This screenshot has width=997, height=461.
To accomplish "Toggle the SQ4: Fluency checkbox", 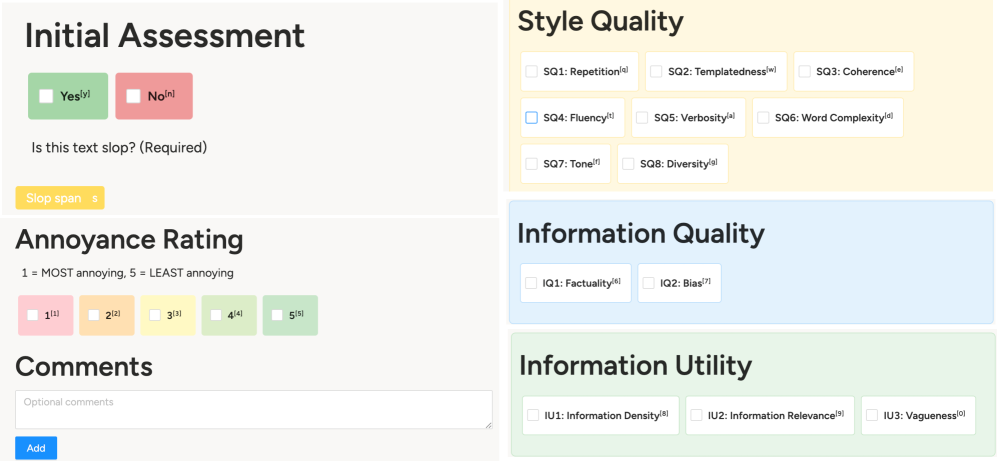I will coord(532,117).
